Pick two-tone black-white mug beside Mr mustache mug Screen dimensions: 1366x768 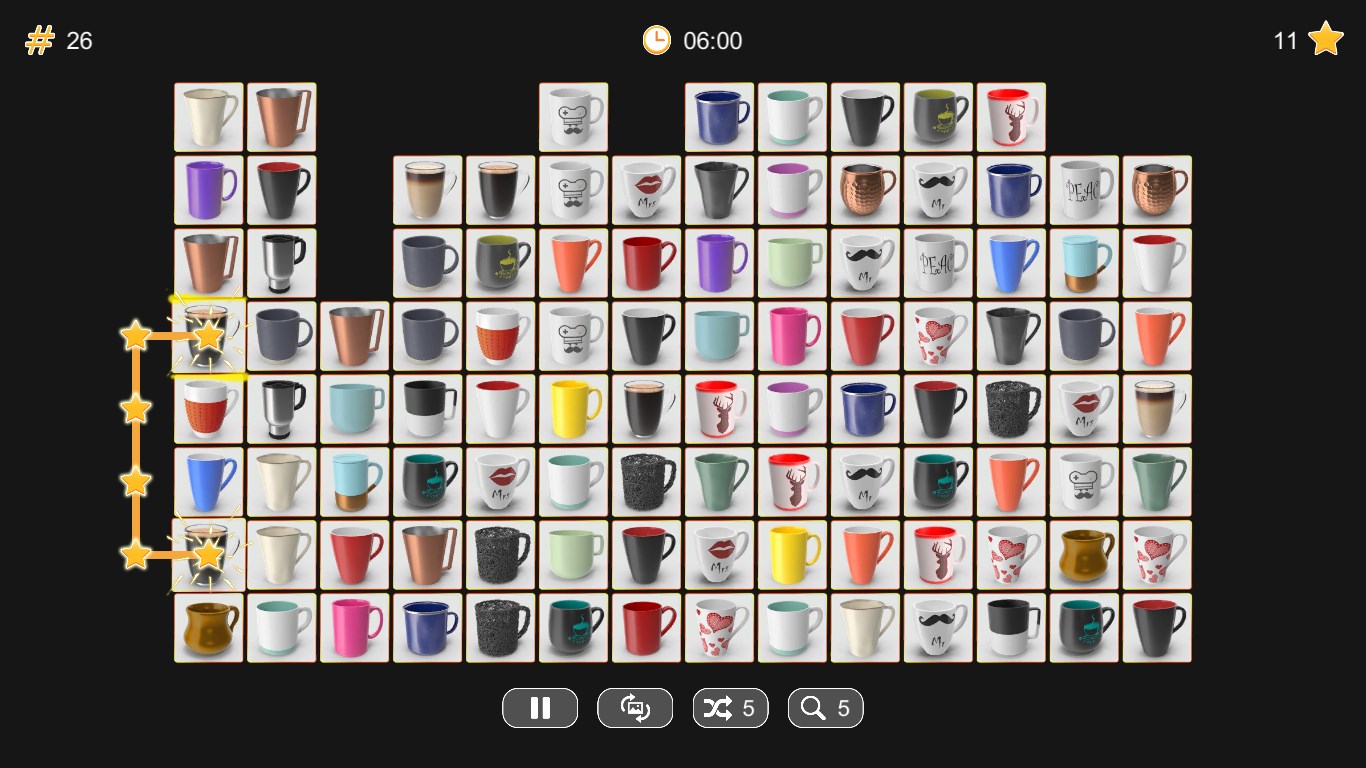pos(1011,628)
